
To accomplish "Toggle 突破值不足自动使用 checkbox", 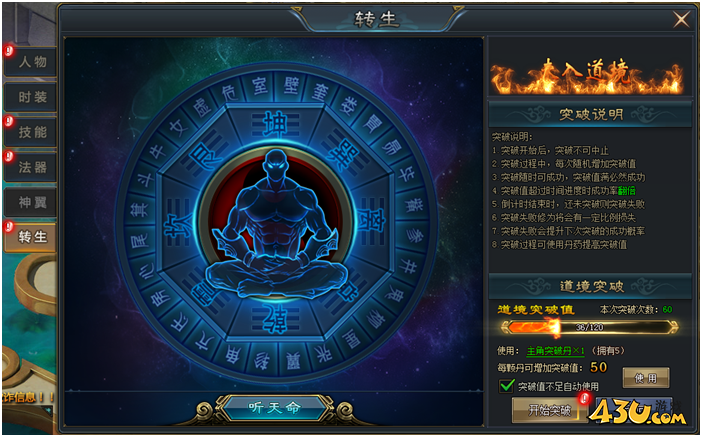I will [x=506, y=386].
